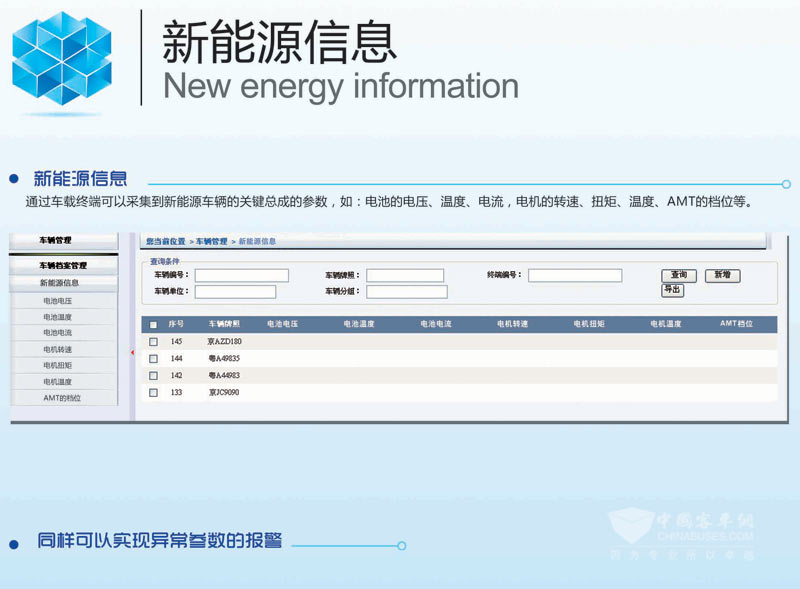Click the blue cube logo

click(x=62, y=58)
